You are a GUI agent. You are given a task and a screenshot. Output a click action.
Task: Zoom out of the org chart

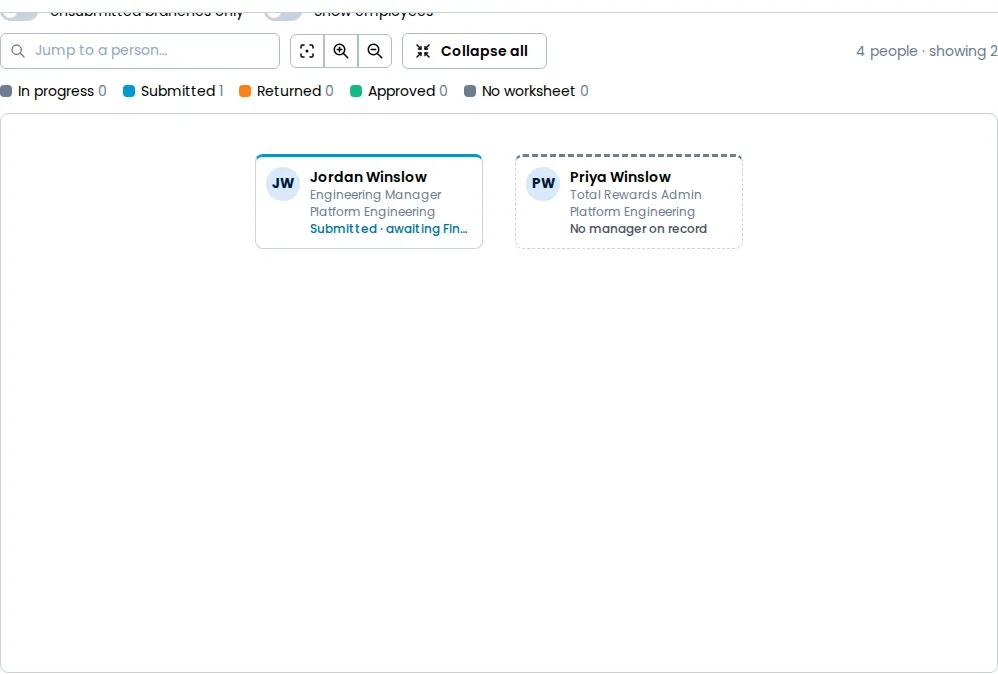(375, 51)
